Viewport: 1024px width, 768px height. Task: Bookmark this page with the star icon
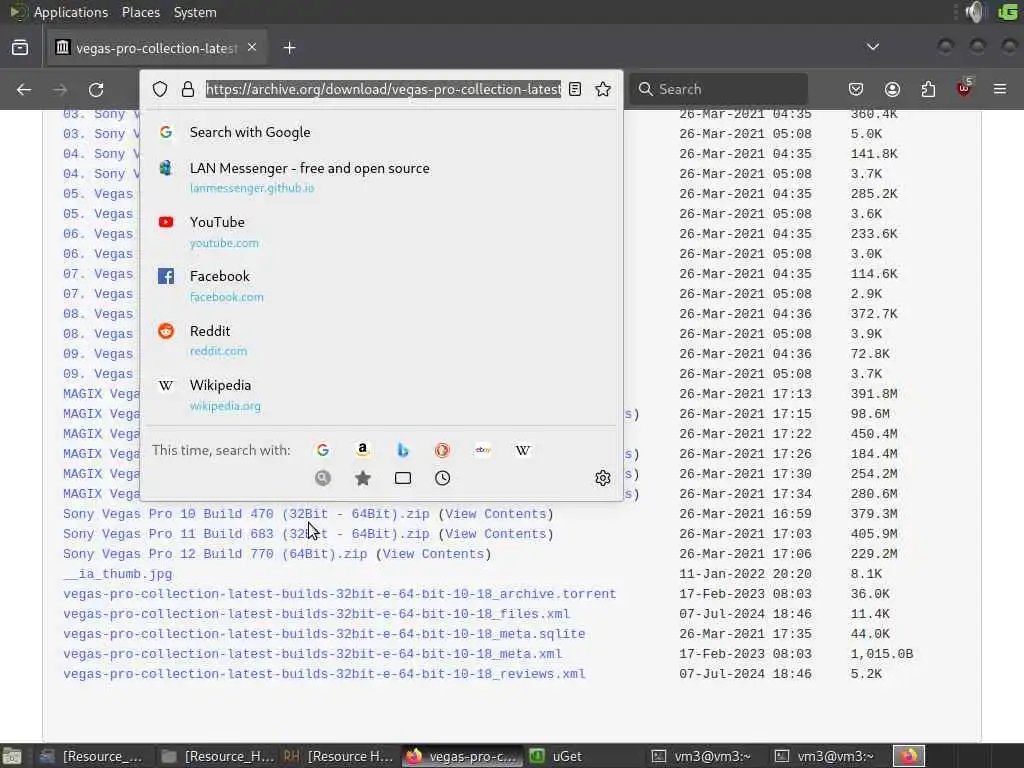603,89
